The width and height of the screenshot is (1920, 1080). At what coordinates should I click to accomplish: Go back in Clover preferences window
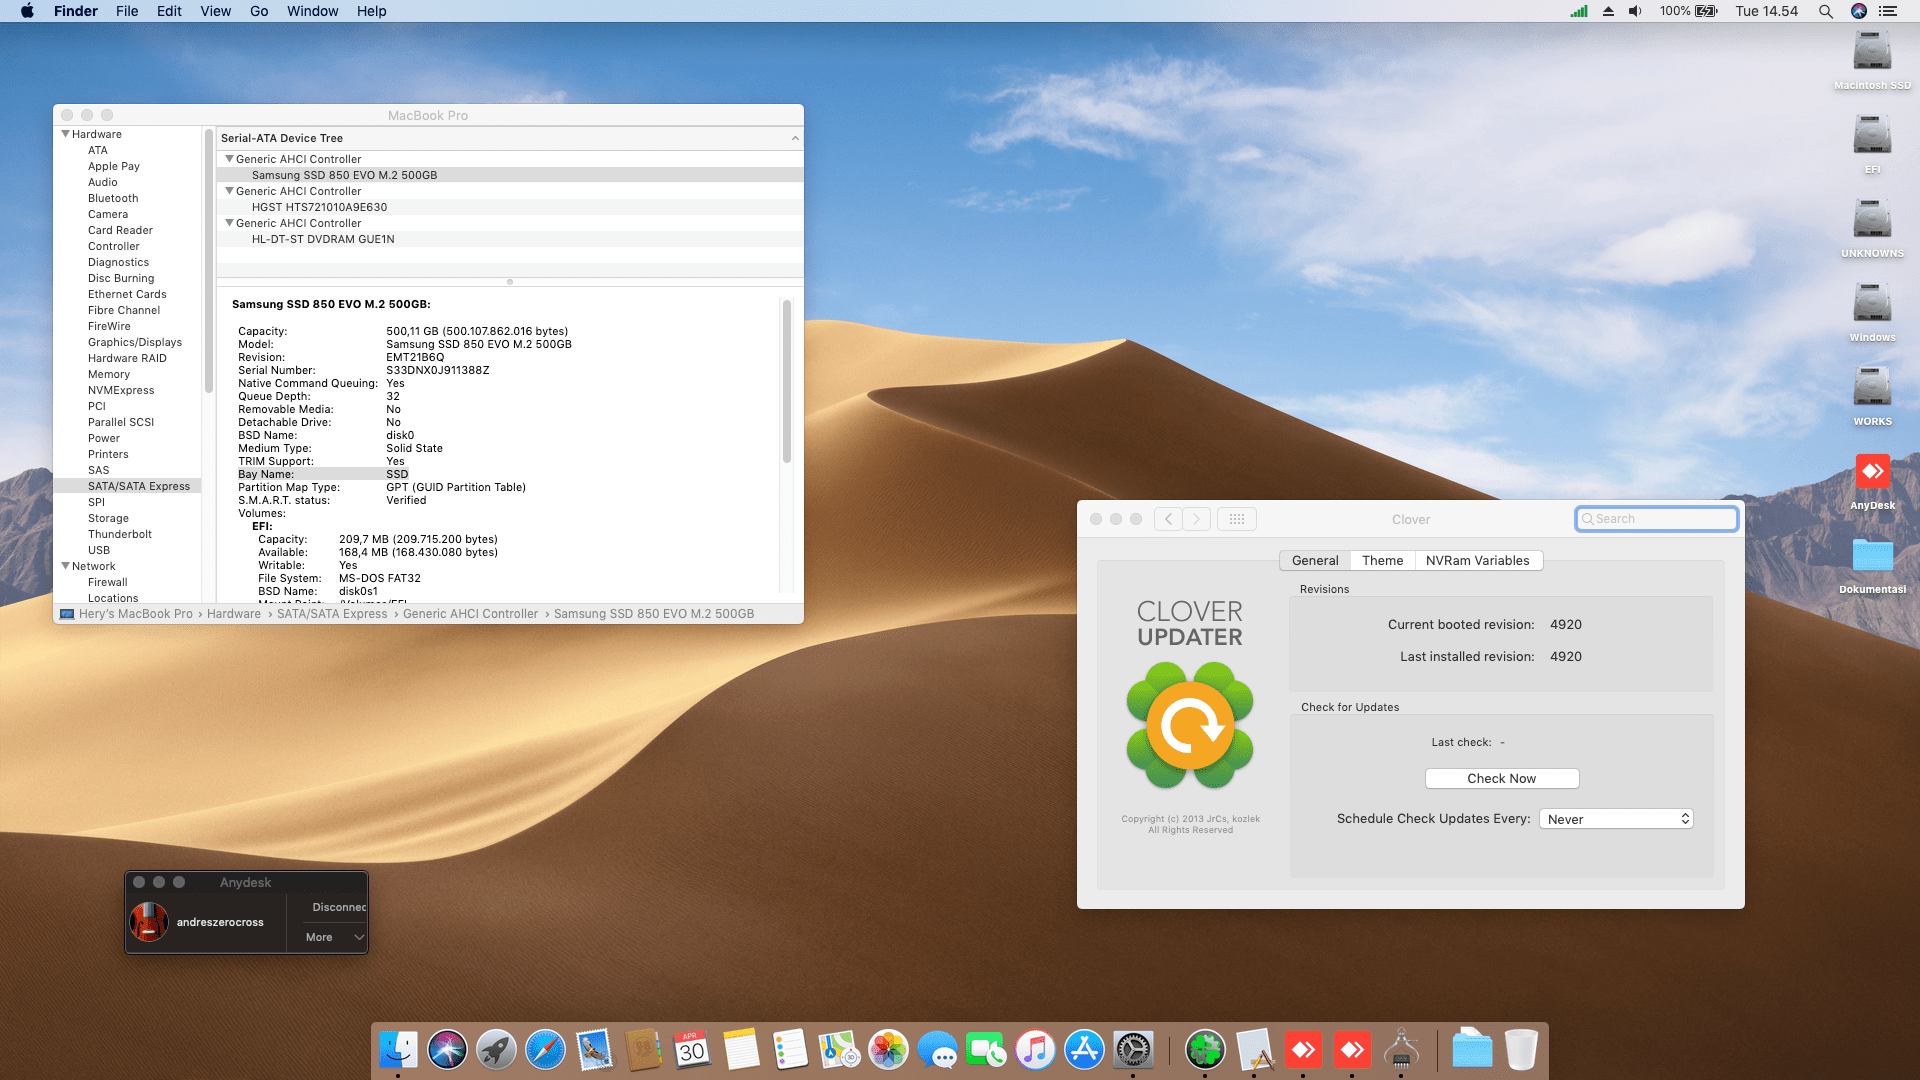(1168, 519)
